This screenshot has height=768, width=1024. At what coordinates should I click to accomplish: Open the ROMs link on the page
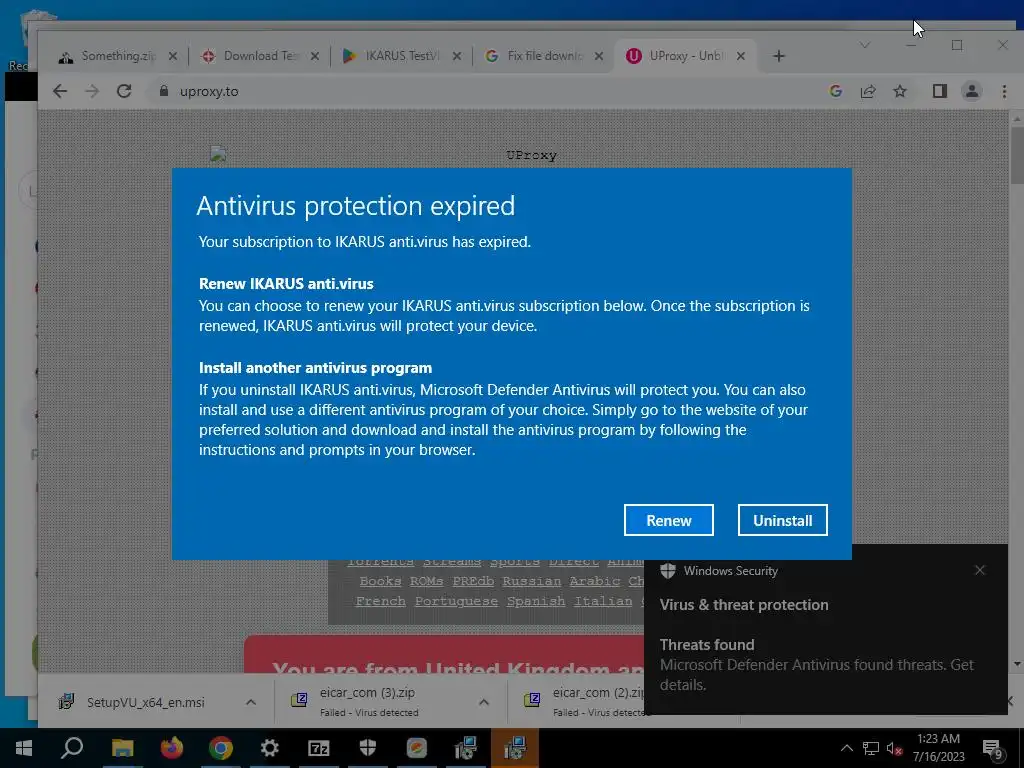tap(426, 581)
